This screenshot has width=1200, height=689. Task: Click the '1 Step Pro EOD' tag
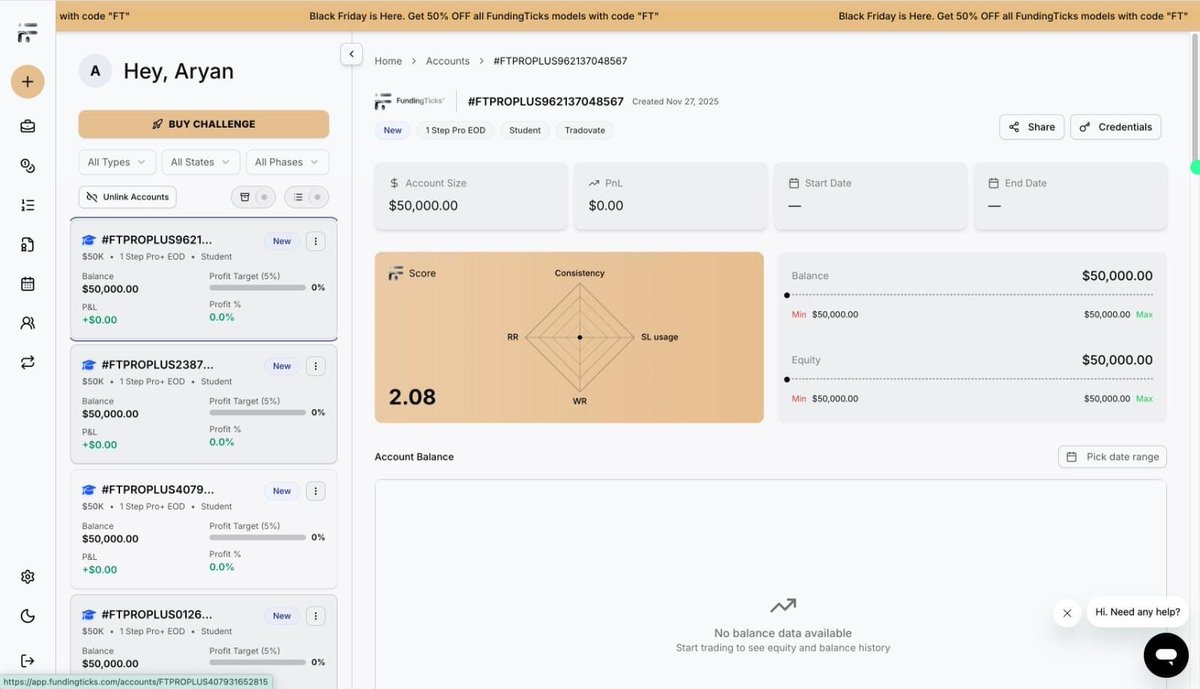(456, 130)
